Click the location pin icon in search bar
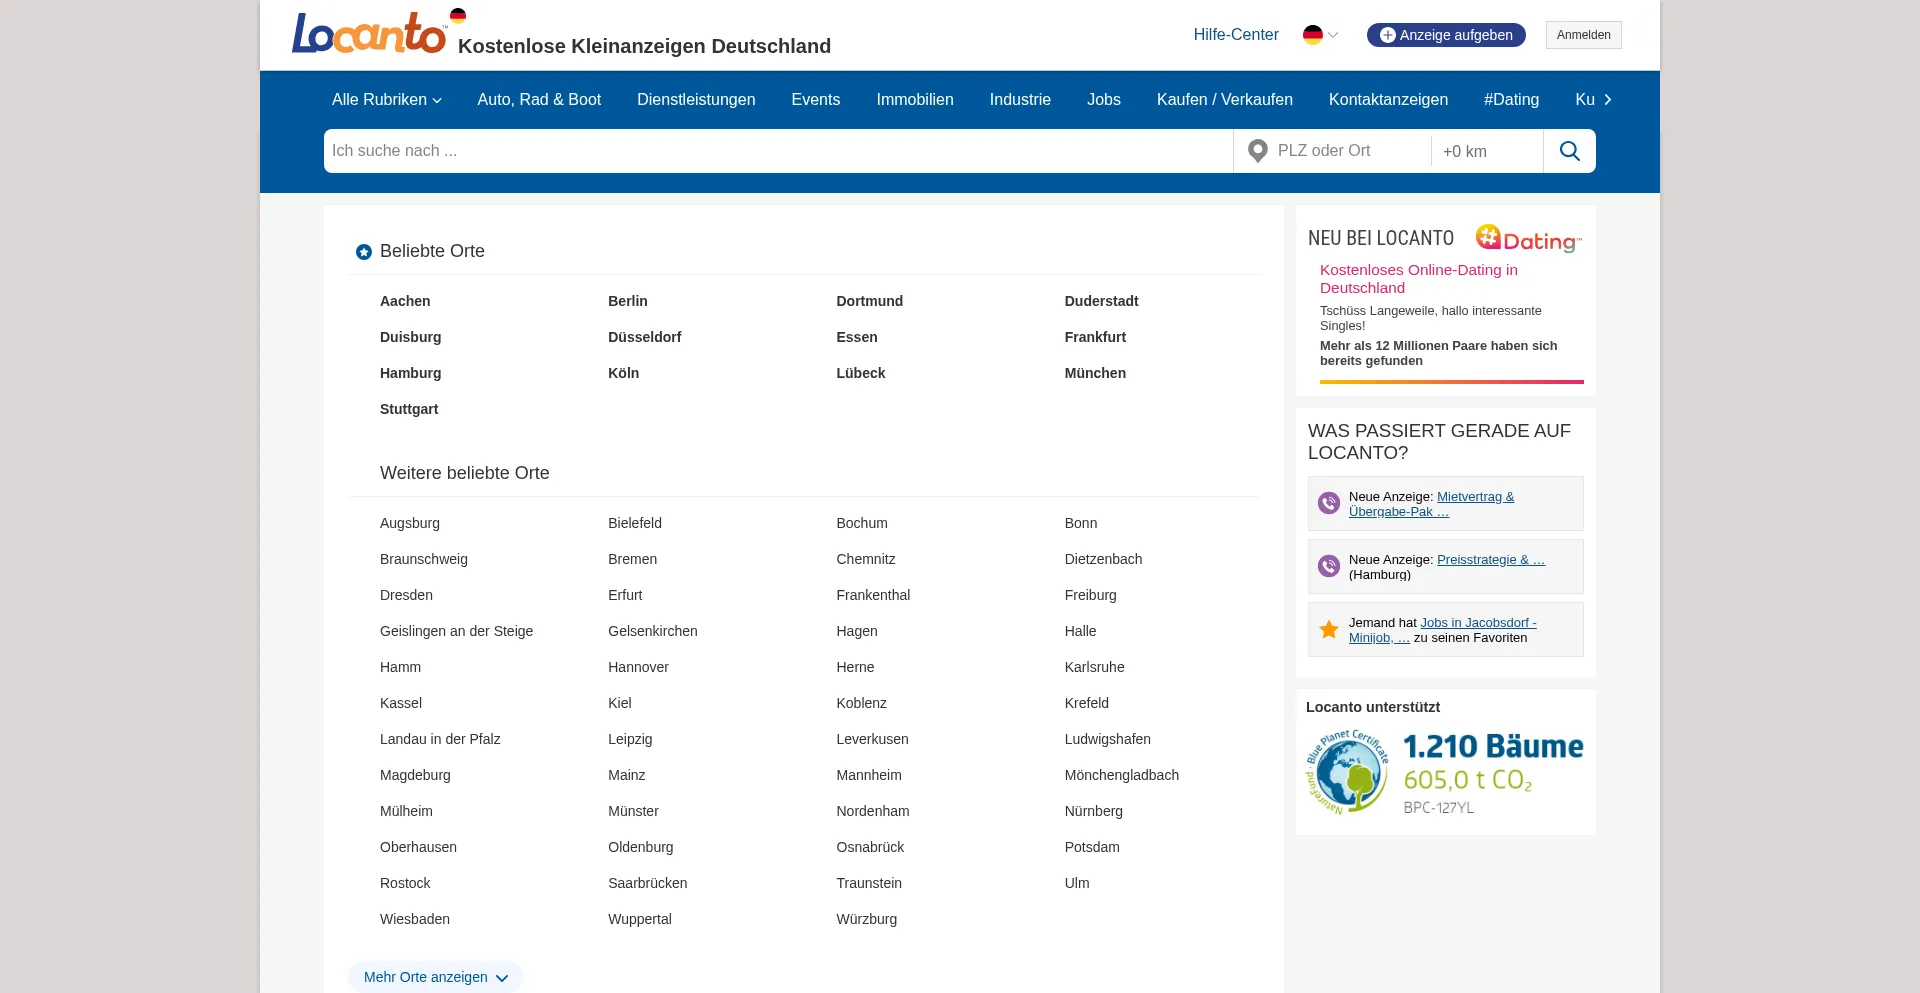1920x993 pixels. (1258, 151)
